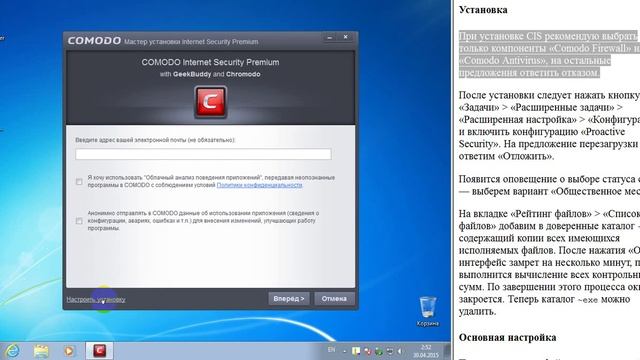Viewport: 640px width, 360px height.
Task: Enable anonymous usage data sending checkbox
Action: [x=79, y=221]
